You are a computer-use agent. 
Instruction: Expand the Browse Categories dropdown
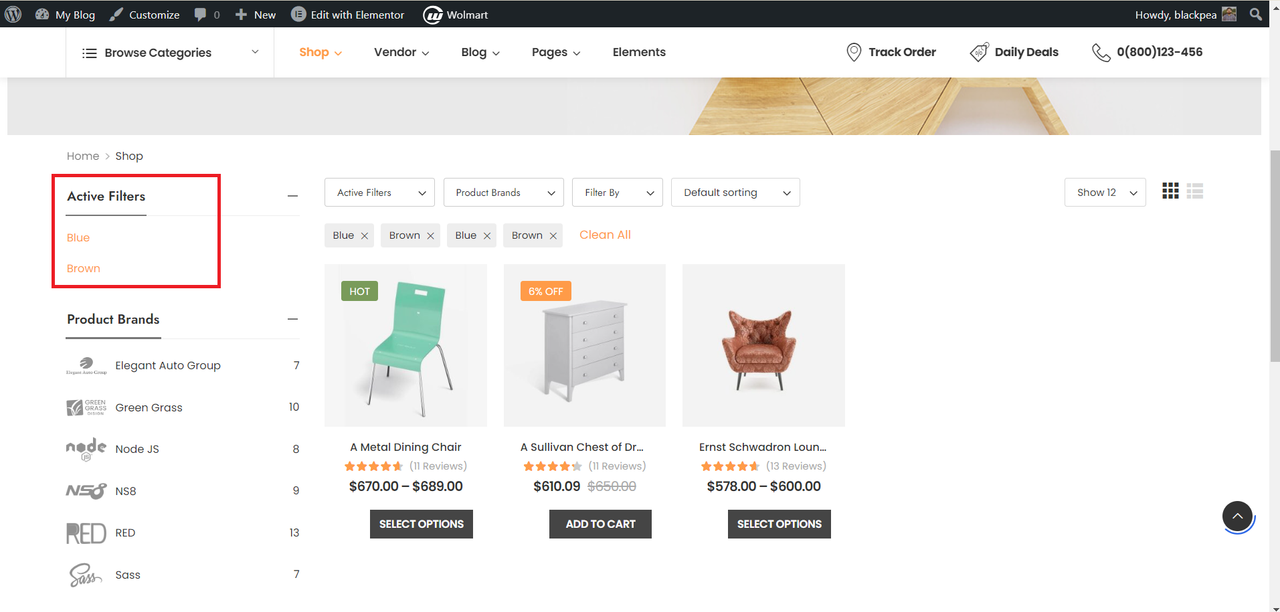pyautogui.click(x=170, y=52)
